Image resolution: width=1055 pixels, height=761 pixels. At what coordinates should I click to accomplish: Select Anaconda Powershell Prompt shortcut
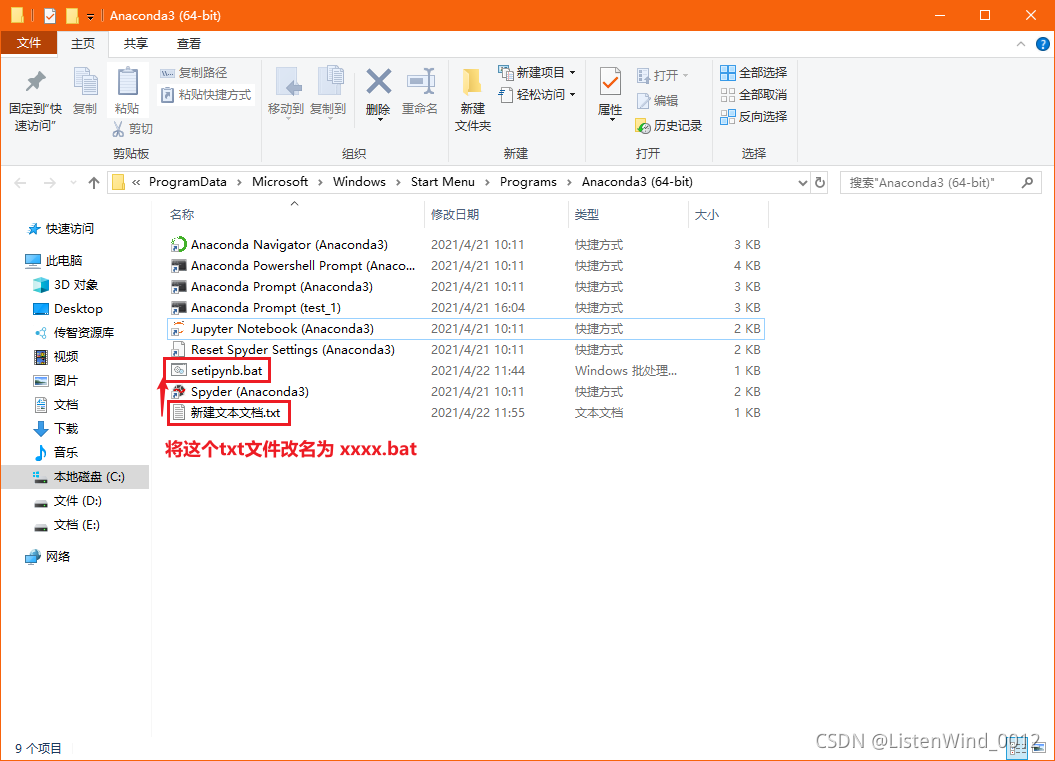click(466, 266)
